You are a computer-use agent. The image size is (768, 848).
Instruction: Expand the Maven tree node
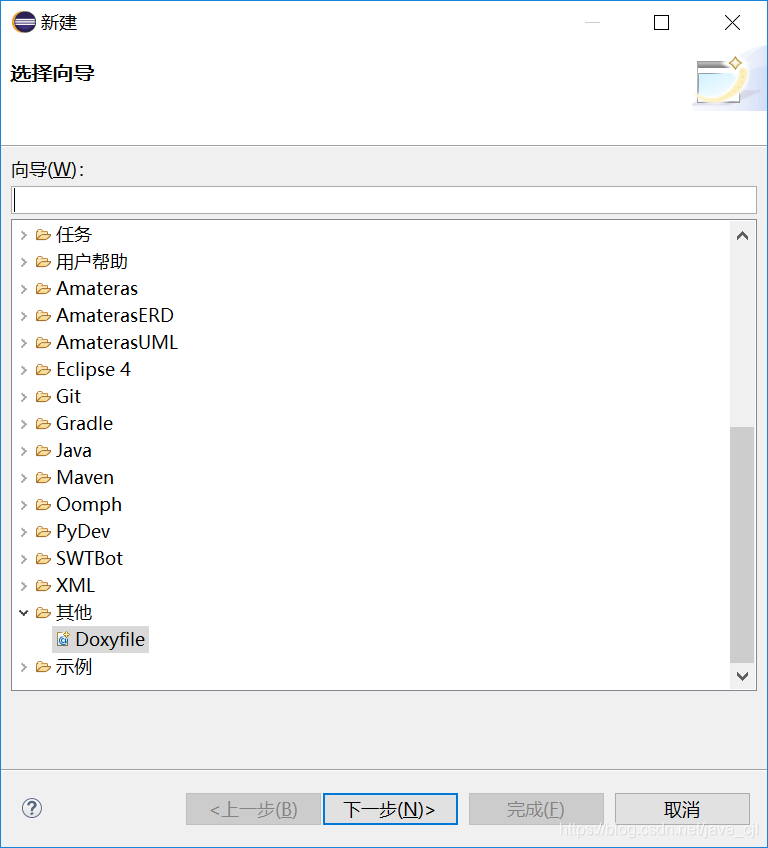(23, 478)
